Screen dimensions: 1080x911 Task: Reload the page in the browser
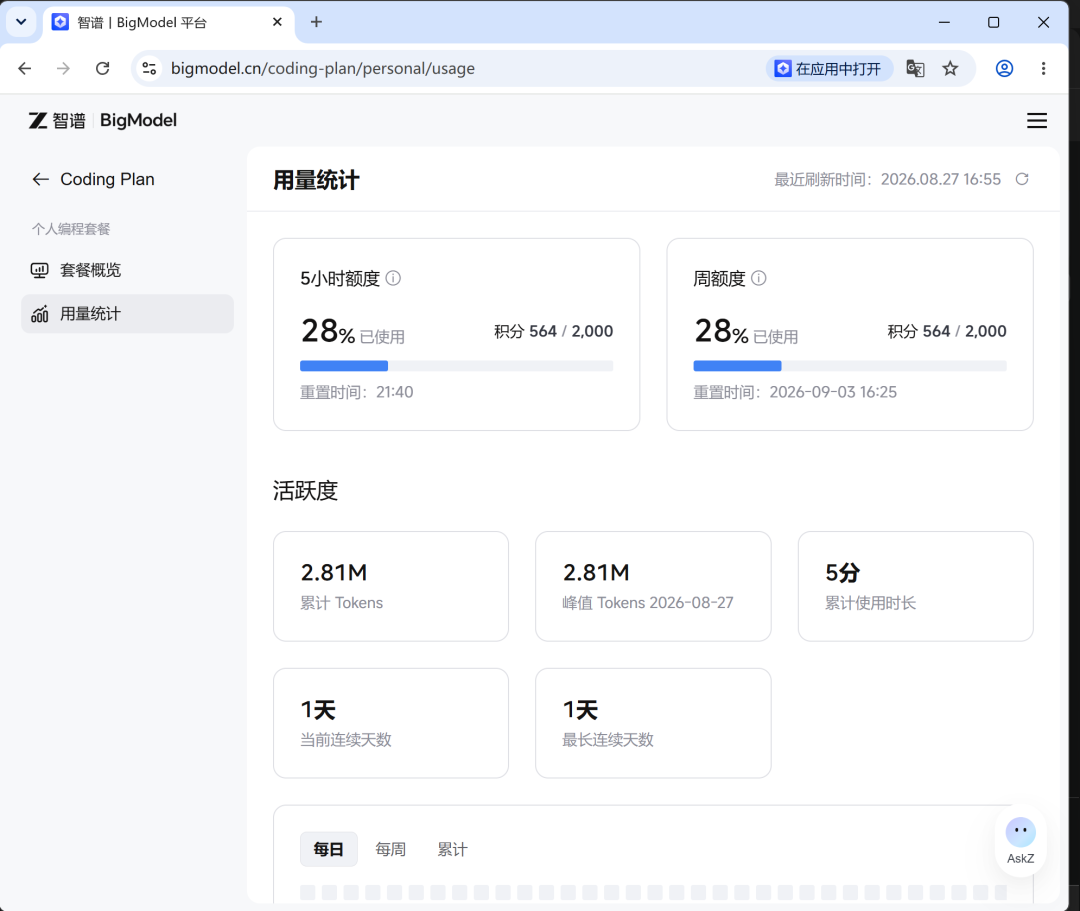103,68
